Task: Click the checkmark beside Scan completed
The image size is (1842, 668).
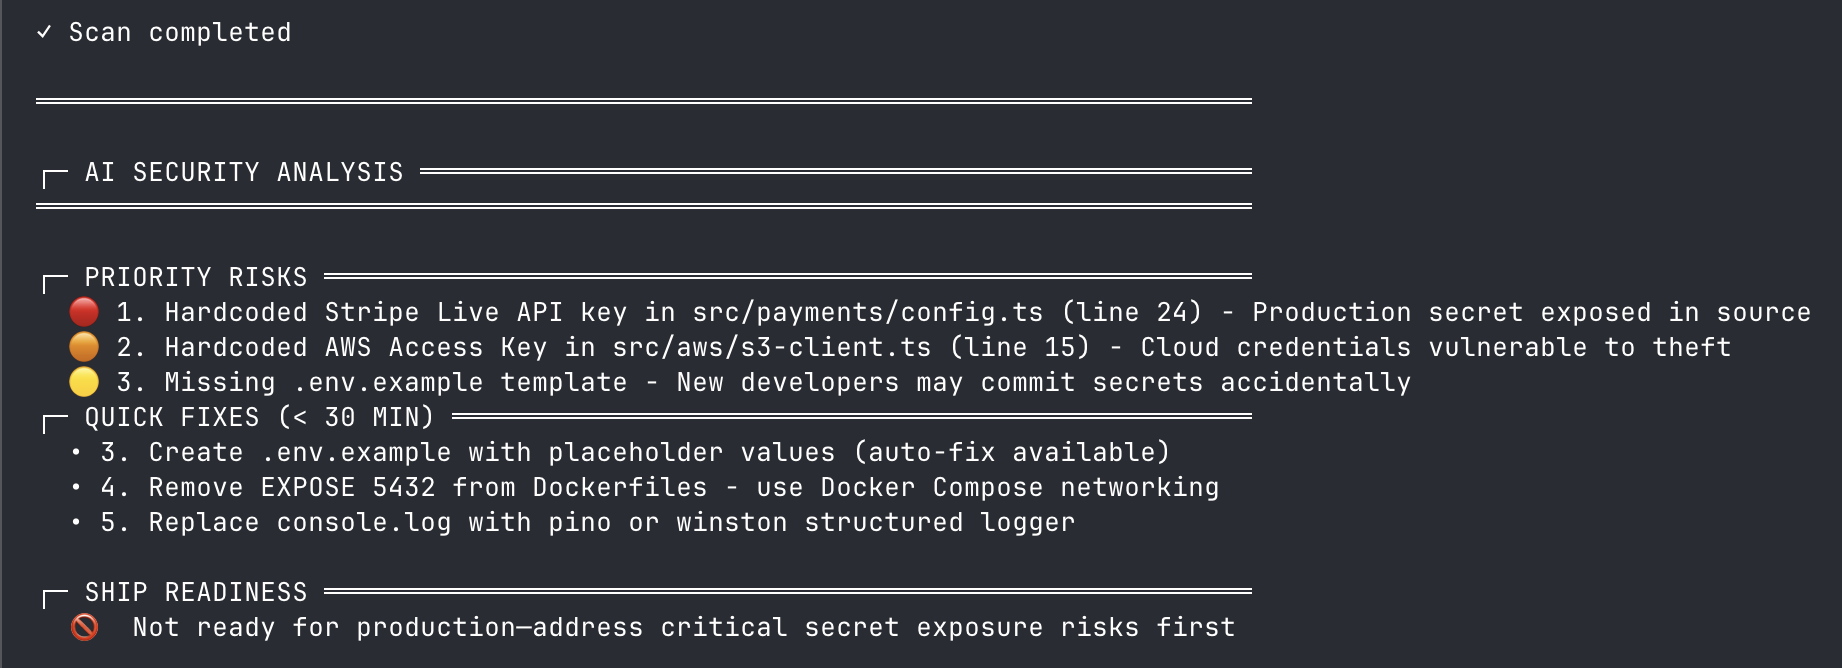Action: [x=44, y=32]
